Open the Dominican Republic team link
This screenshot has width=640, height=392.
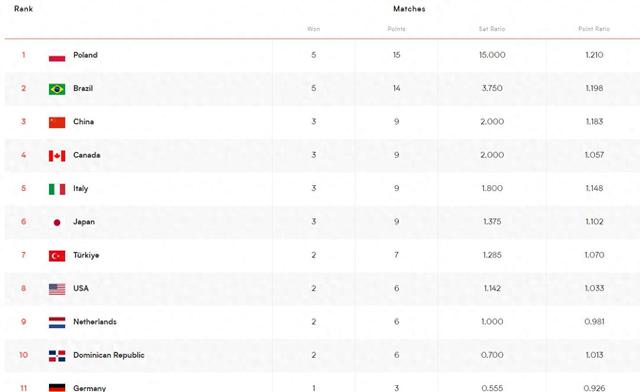point(109,355)
